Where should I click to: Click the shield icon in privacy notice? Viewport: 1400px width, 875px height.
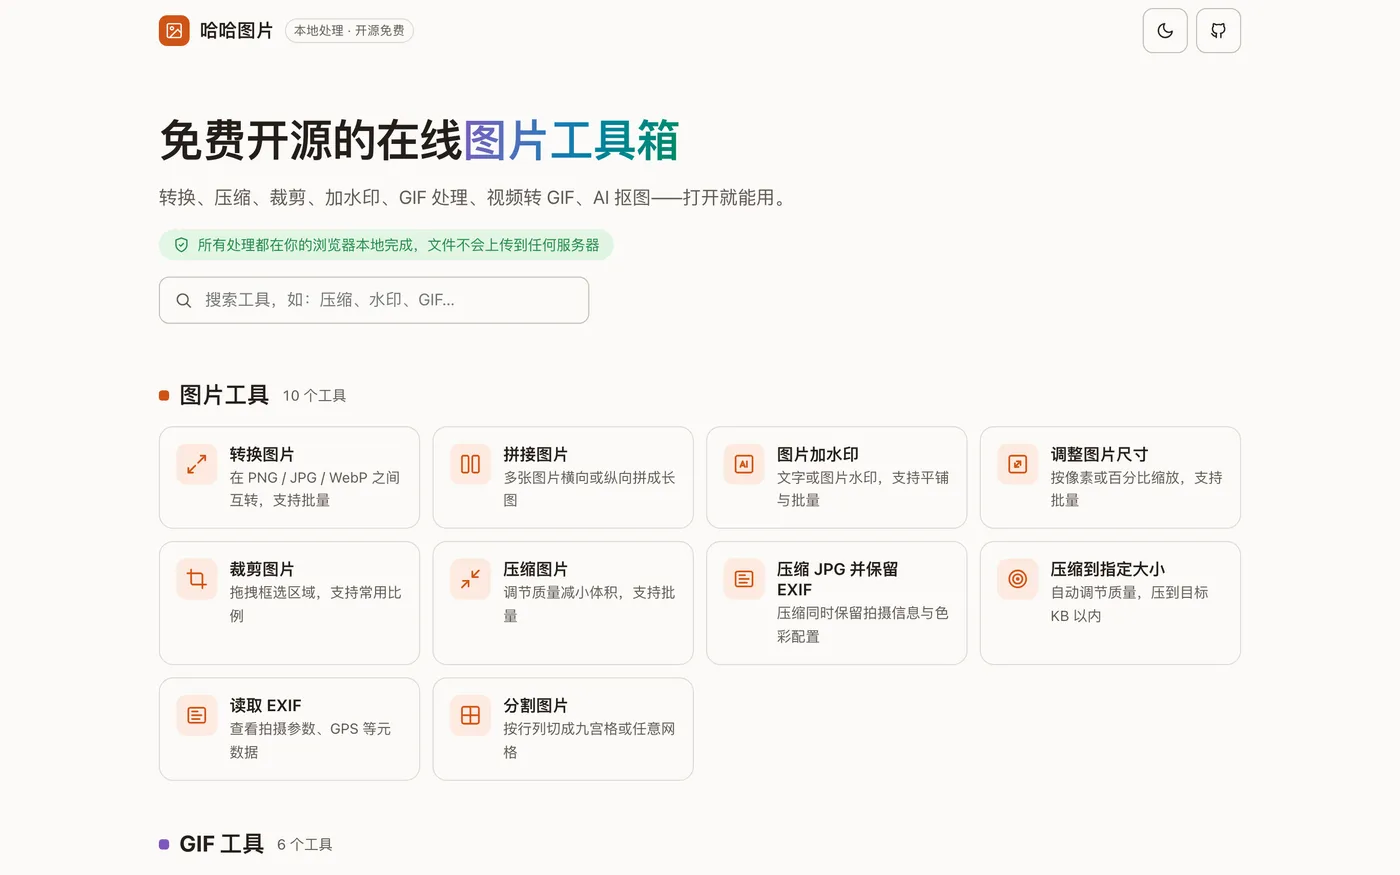click(x=181, y=245)
